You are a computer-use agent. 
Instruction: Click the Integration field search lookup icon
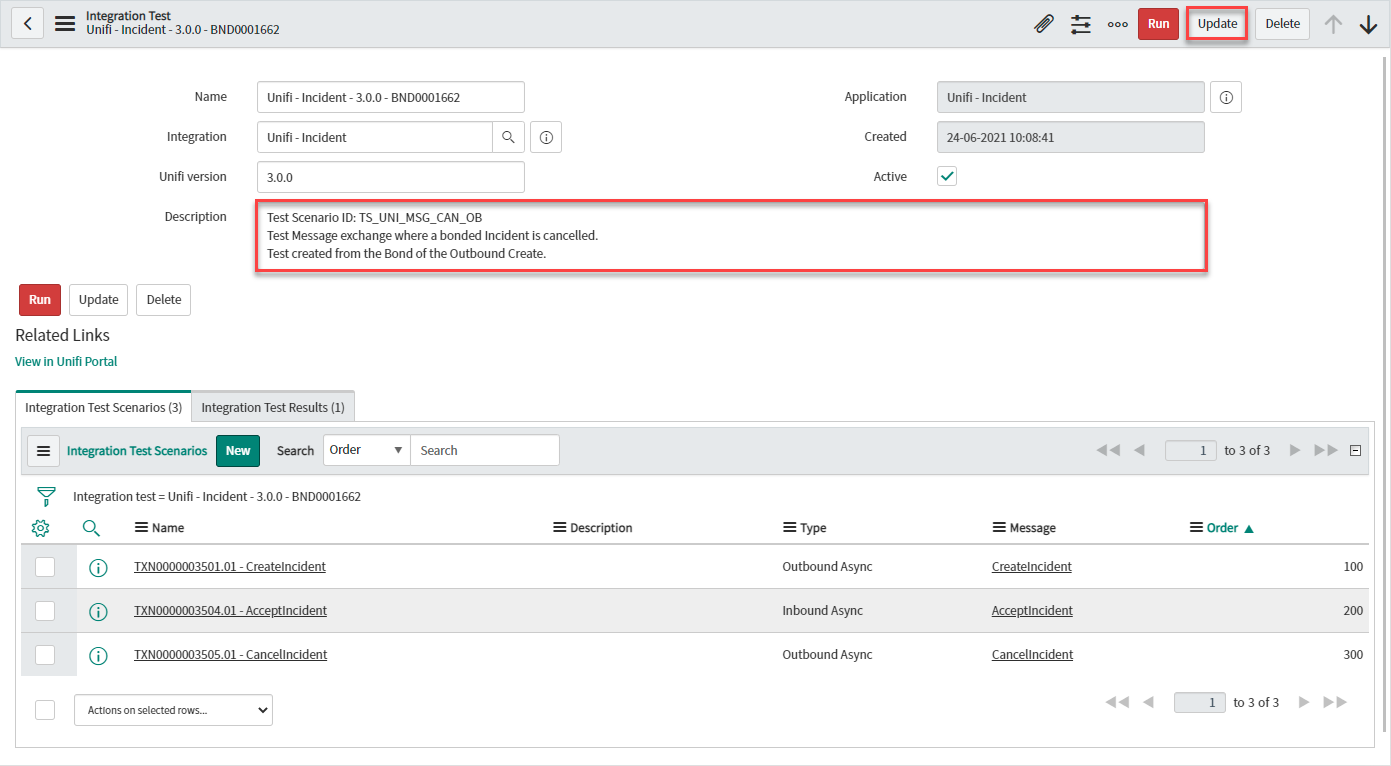click(508, 137)
